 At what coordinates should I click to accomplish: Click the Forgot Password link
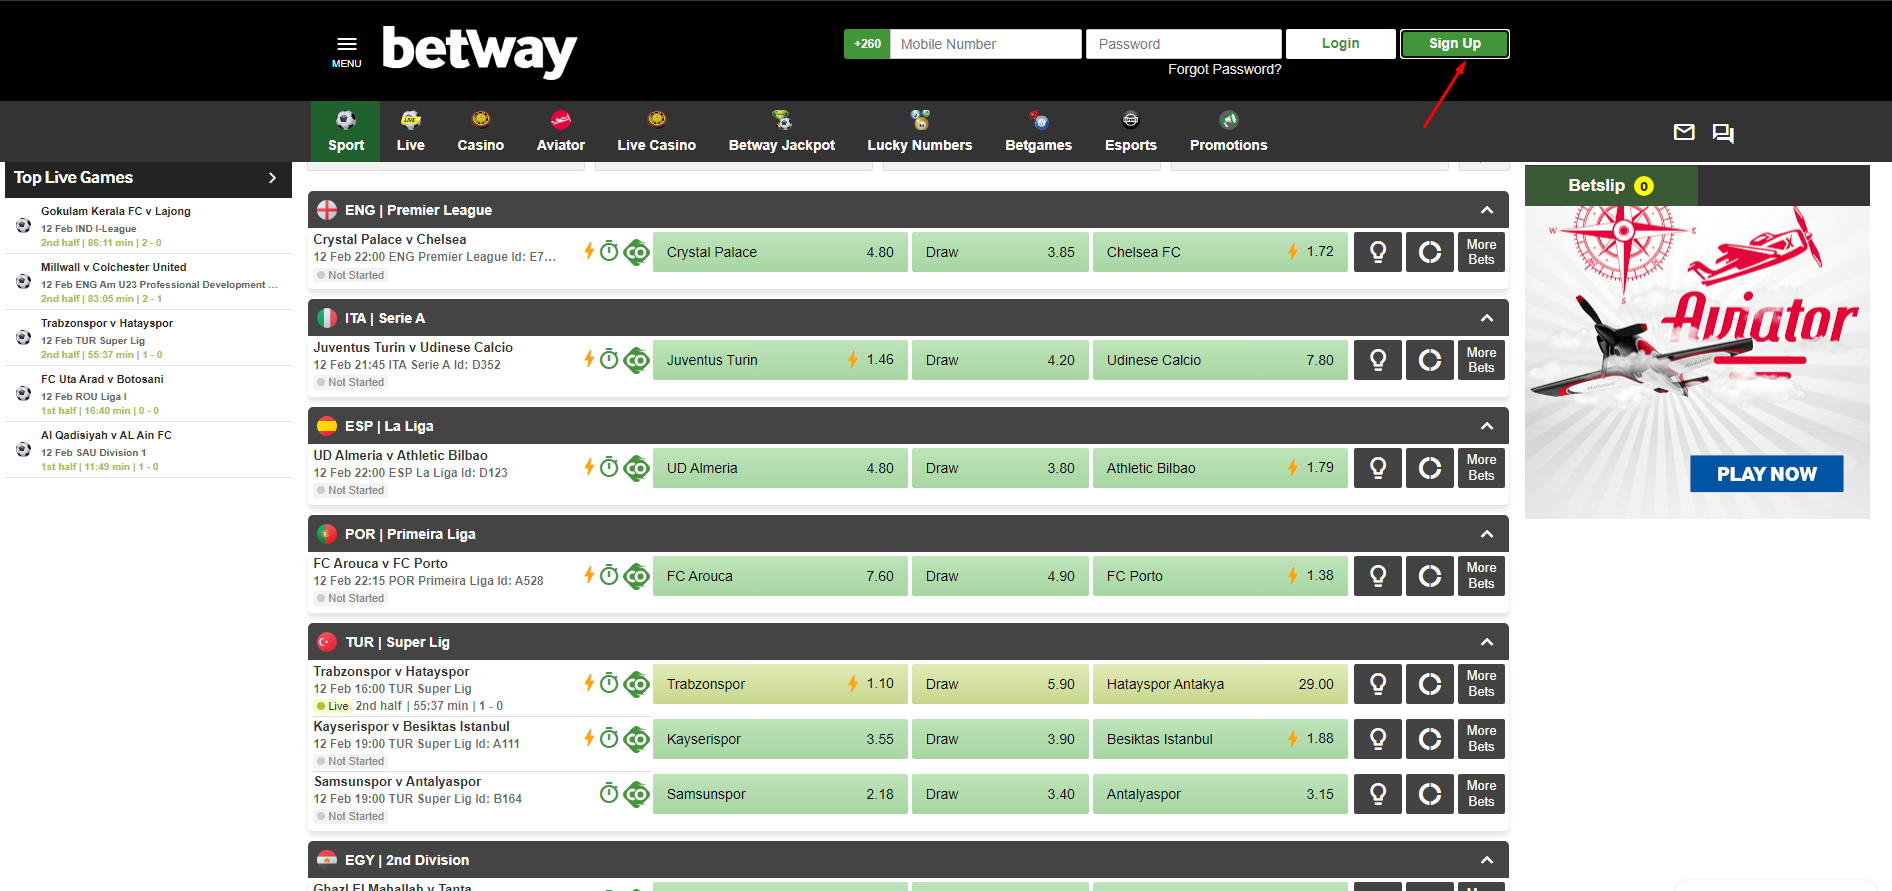1224,69
